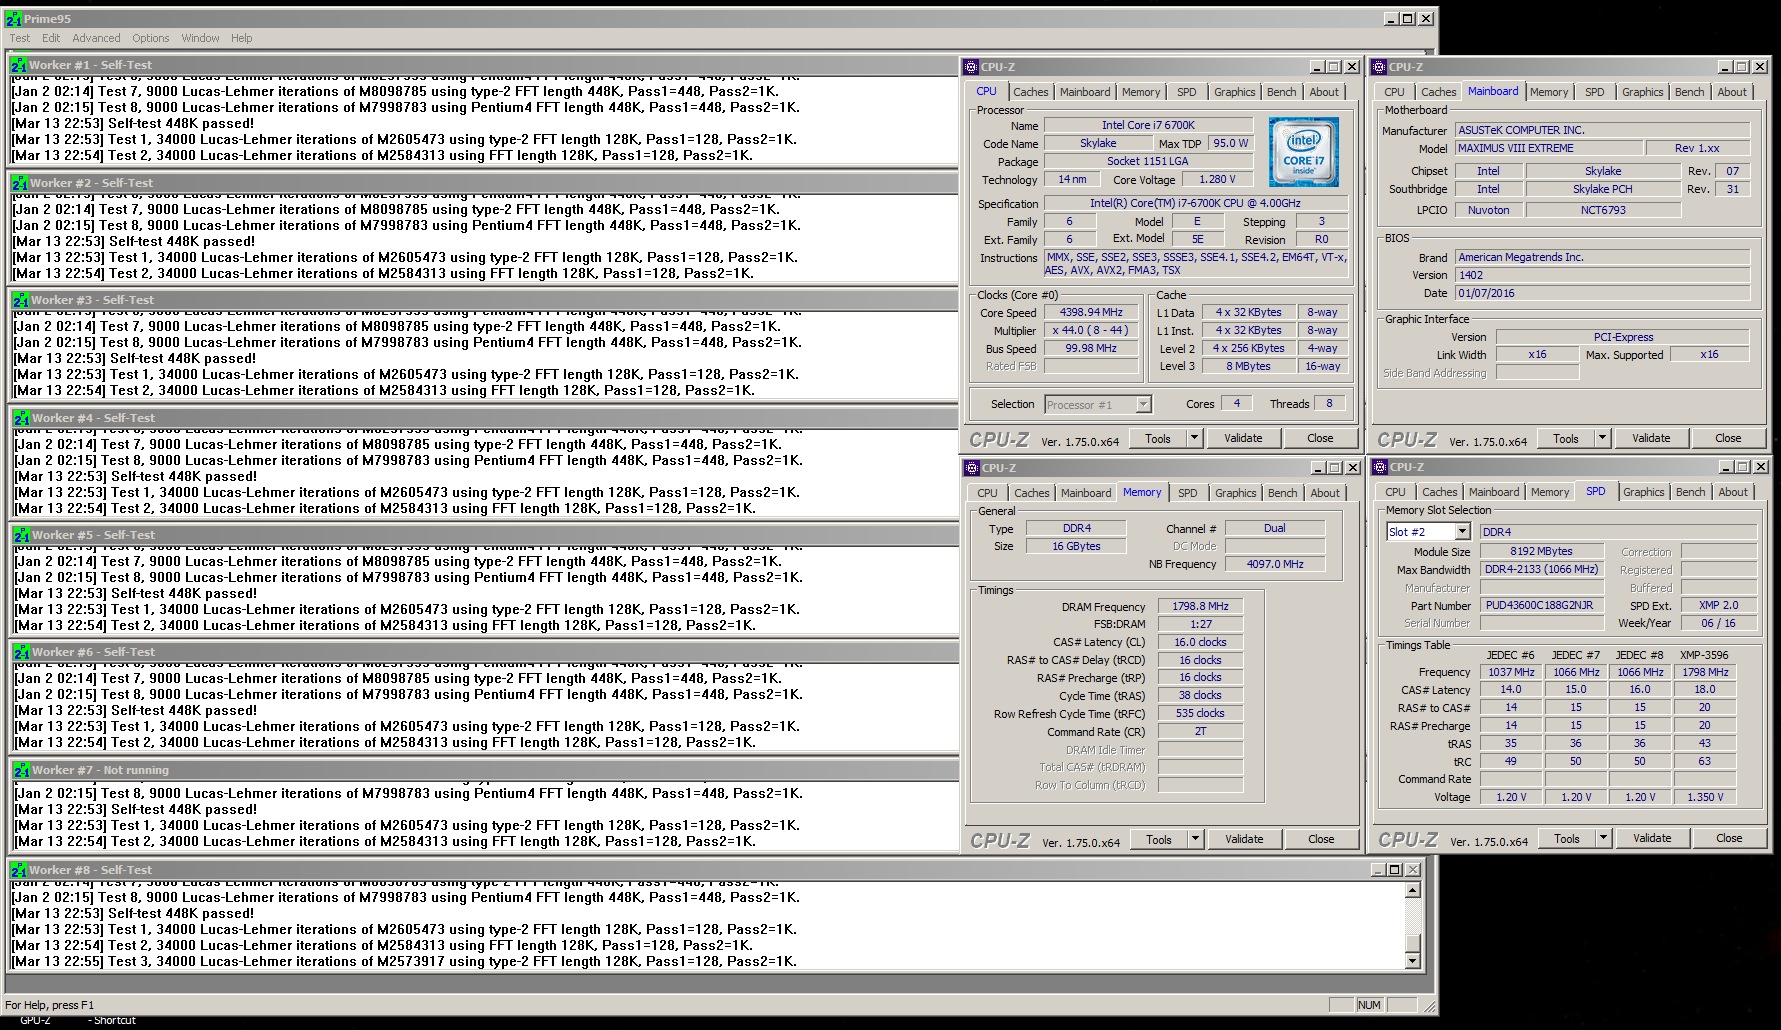Expand the Tools arrow in the Memory tab window

click(x=1195, y=839)
